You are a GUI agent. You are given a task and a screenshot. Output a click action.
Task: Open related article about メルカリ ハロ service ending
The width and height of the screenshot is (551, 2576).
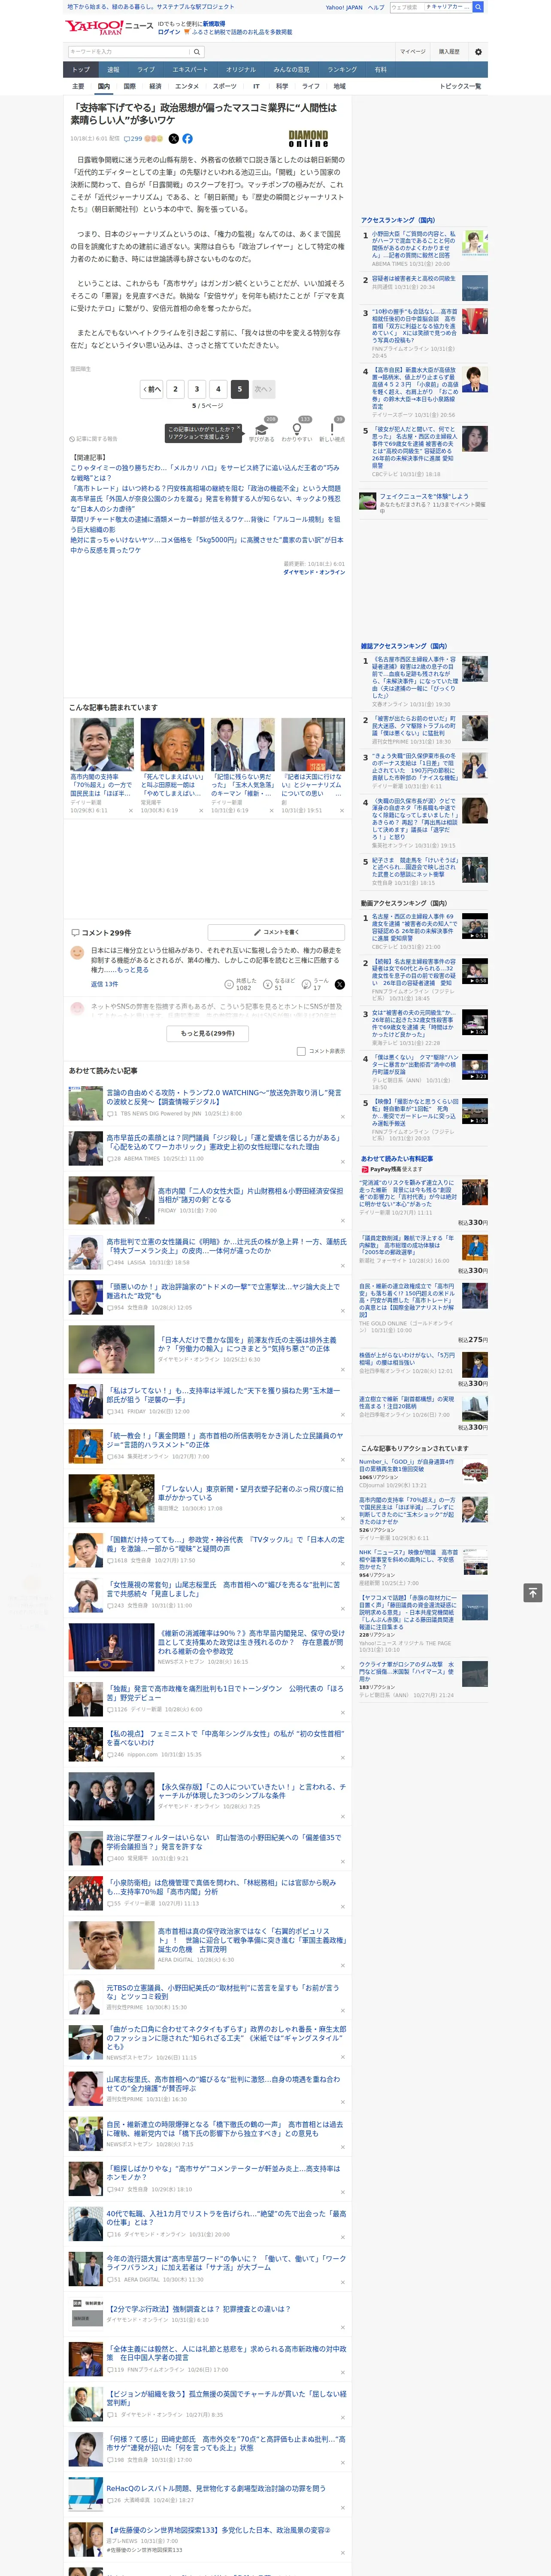pos(205,473)
